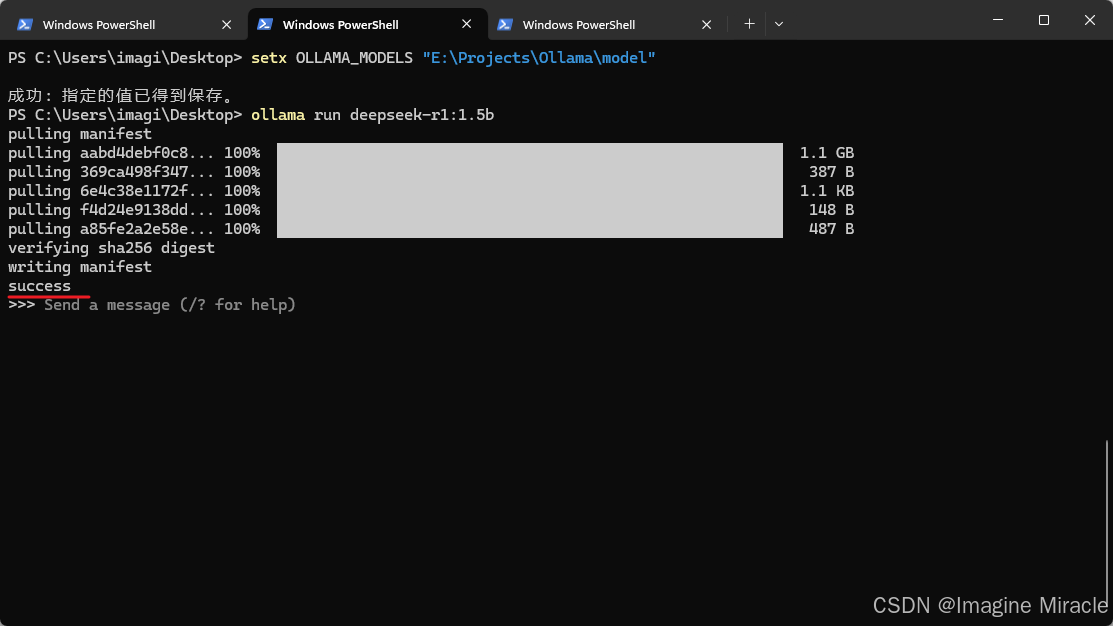Click 'run deepseek-r1:1.5b' argument text
The image size is (1113, 626).
[404, 114]
